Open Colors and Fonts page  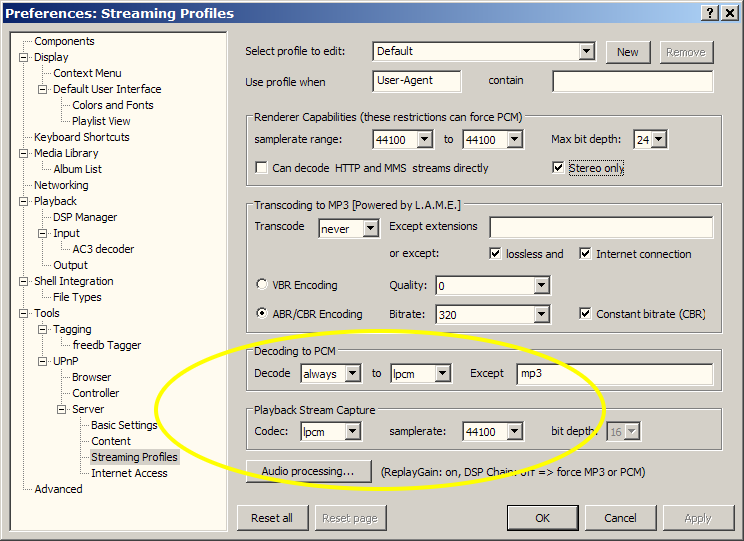[x=112, y=105]
